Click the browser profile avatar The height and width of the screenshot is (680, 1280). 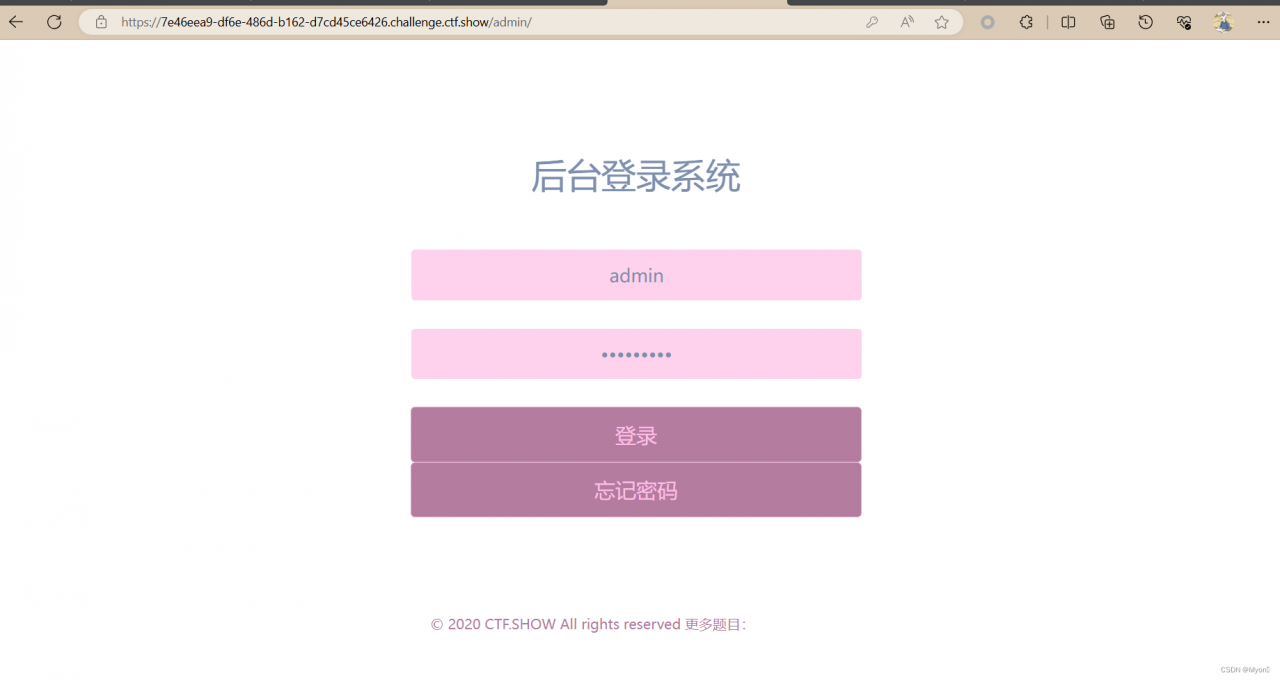[1223, 21]
